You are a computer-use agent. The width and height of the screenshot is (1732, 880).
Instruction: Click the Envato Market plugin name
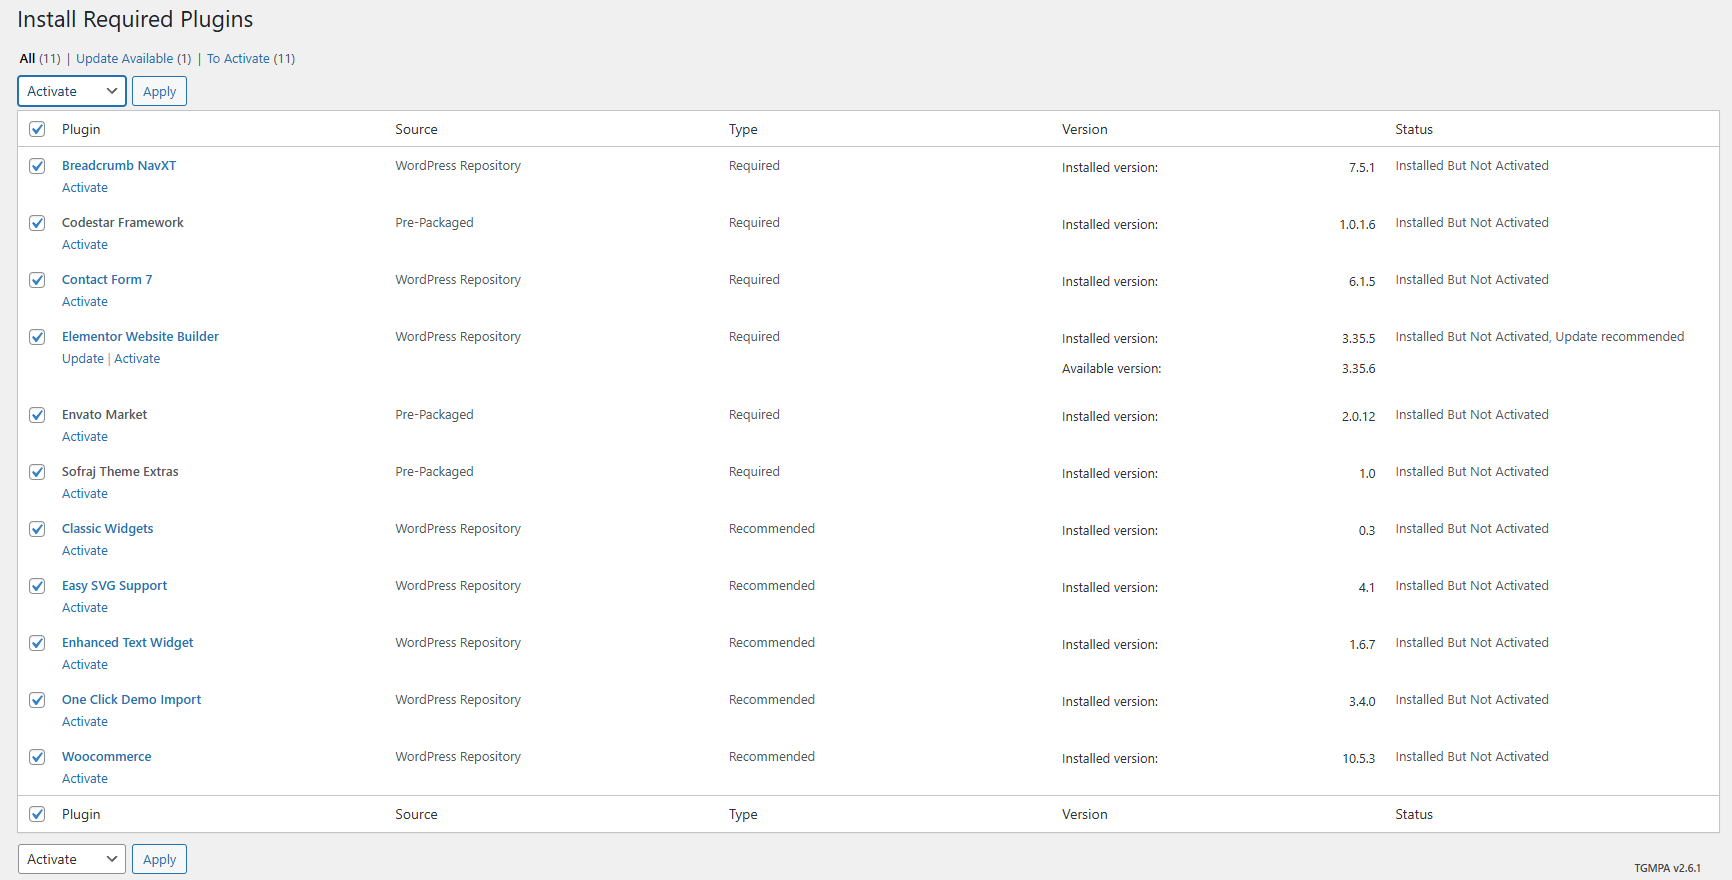pos(104,415)
